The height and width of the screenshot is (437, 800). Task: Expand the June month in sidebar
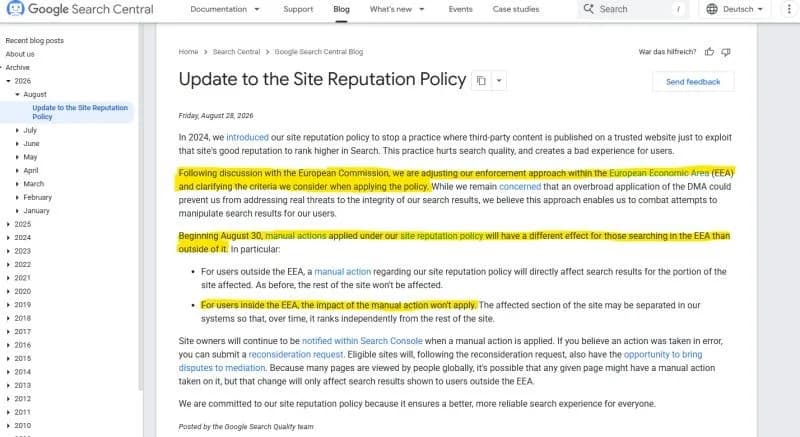[17, 144]
